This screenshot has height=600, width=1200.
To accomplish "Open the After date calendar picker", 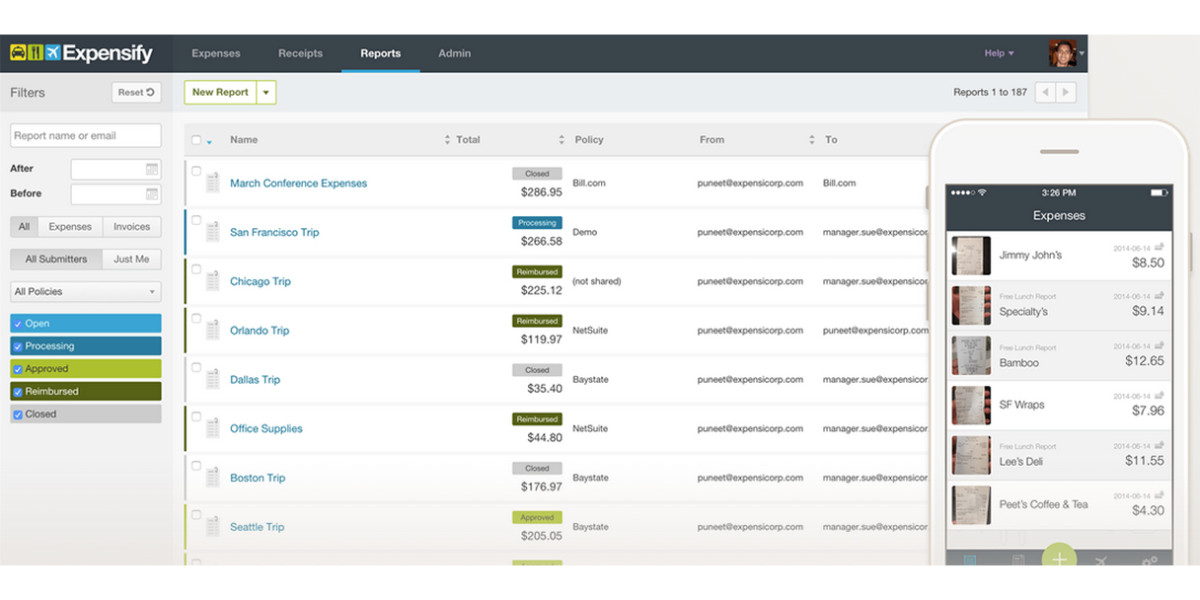I will tap(152, 169).
